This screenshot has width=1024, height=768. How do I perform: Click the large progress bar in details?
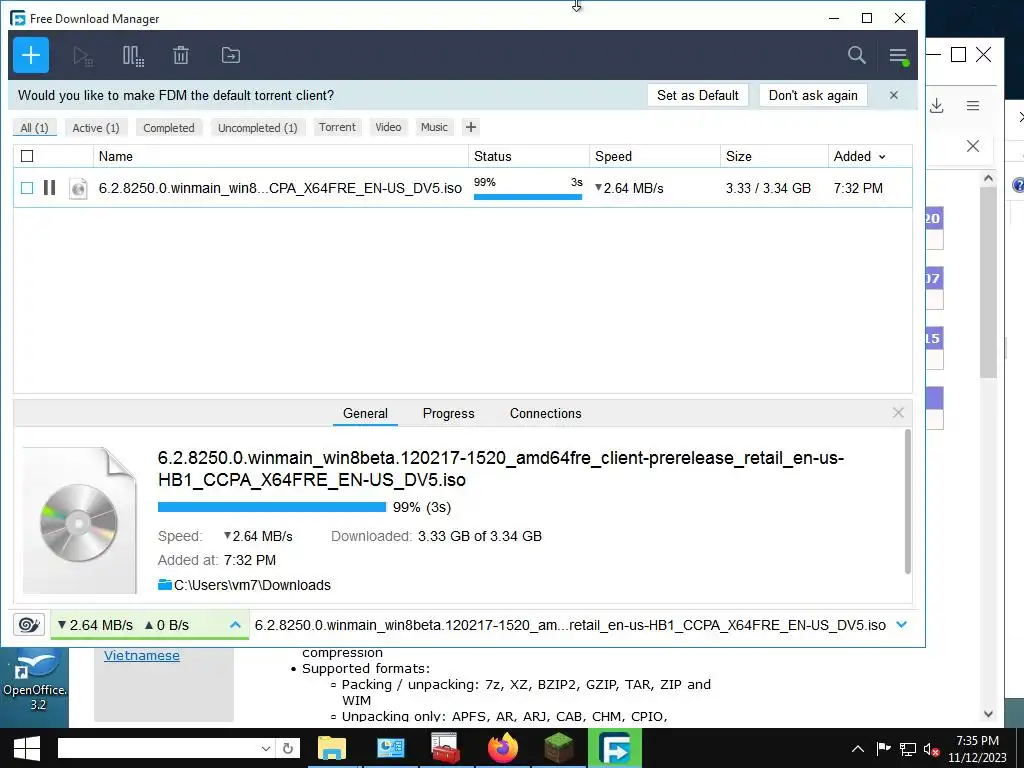pos(272,507)
